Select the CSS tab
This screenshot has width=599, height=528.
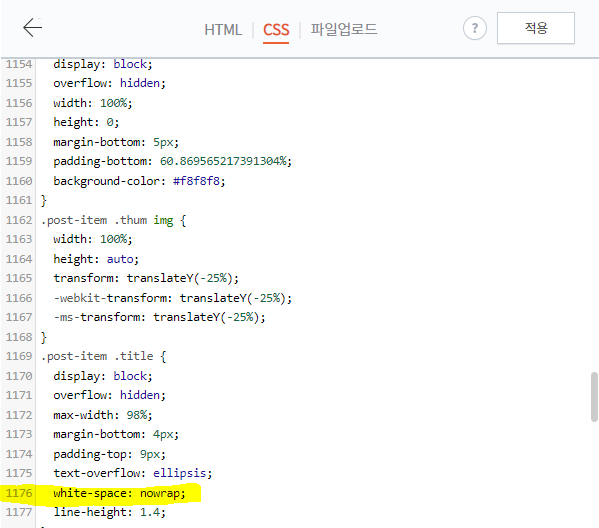coord(276,30)
